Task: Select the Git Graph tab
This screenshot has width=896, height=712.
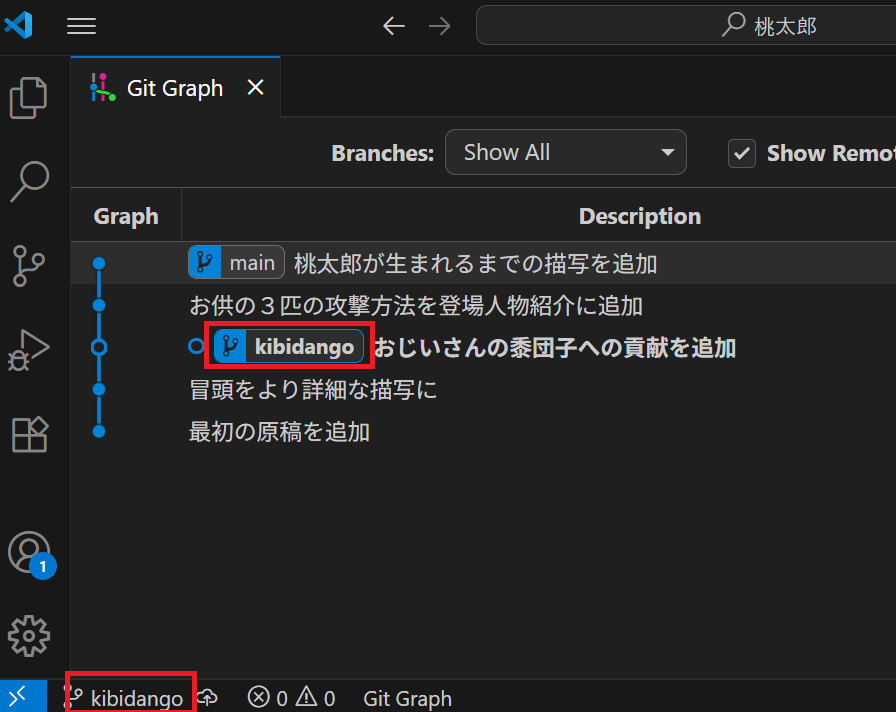Action: click(175, 88)
